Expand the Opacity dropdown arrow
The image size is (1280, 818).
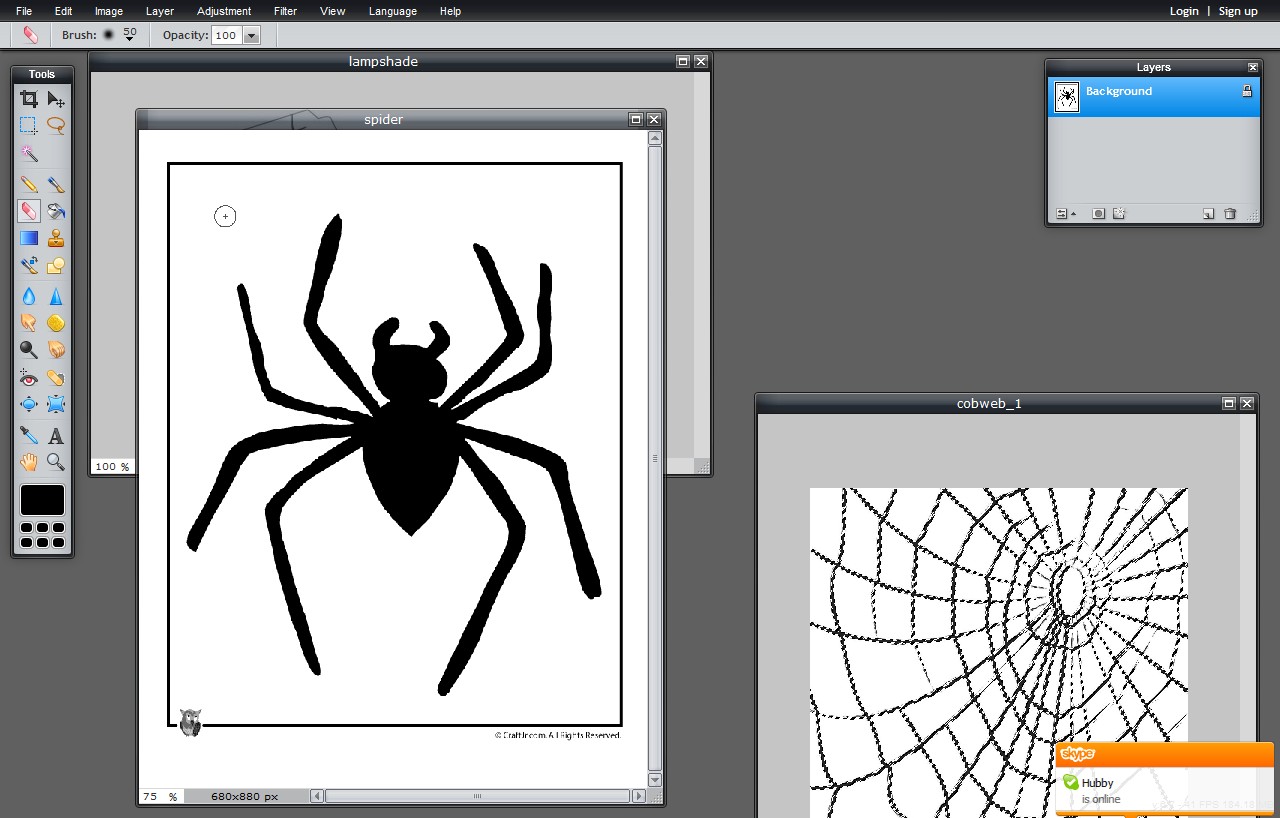[252, 35]
